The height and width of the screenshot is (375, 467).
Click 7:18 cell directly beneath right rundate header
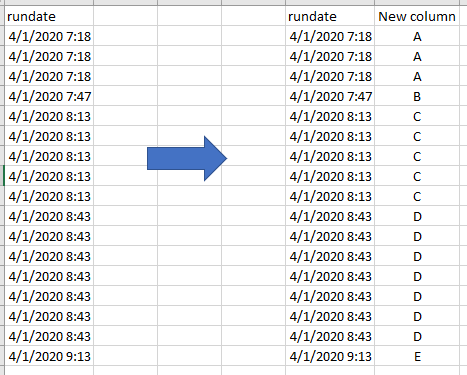tap(330, 36)
